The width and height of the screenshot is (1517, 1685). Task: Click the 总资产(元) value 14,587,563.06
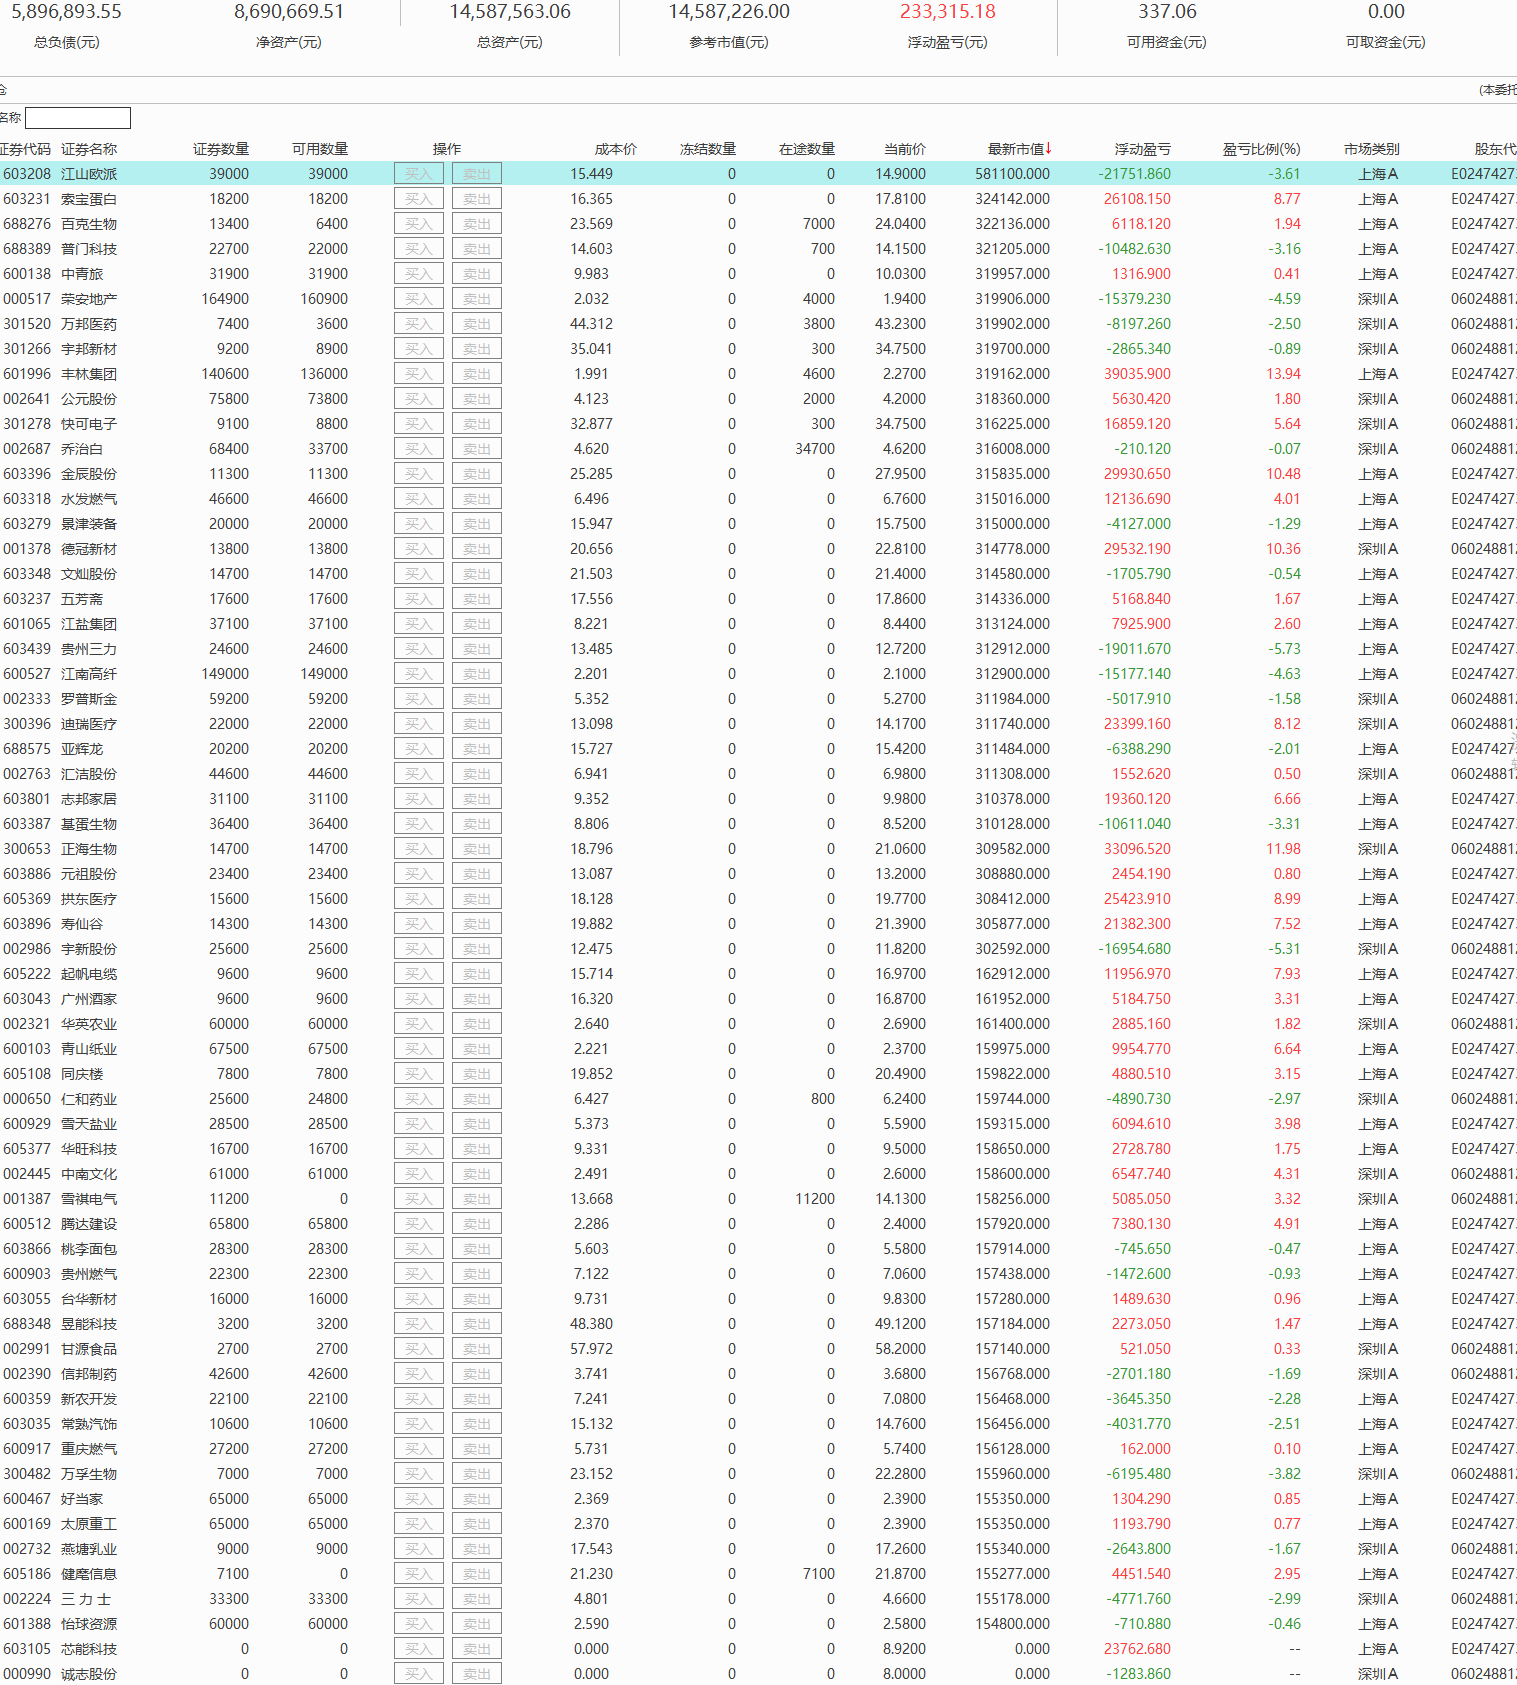(510, 12)
